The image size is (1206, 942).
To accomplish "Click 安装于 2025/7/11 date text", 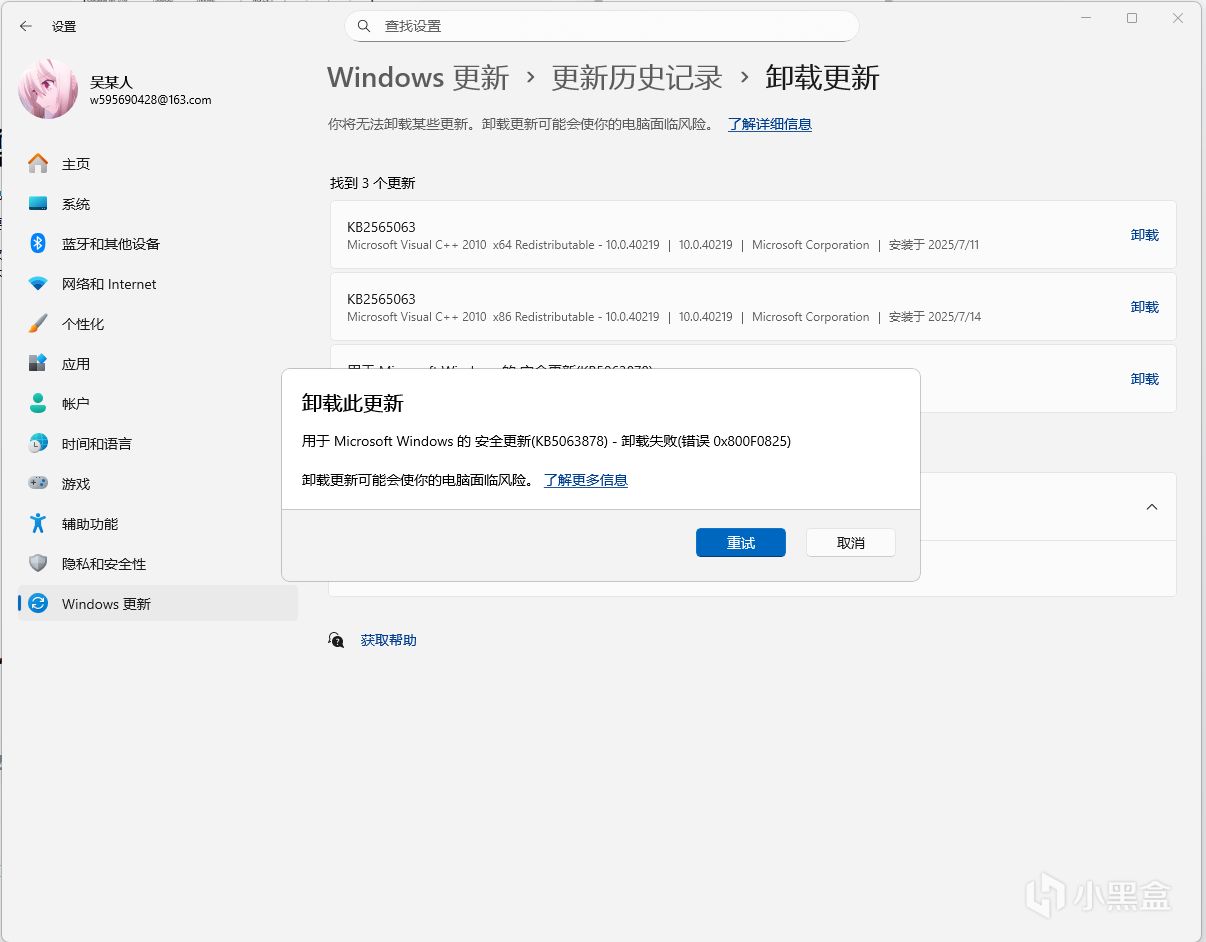I will tap(934, 245).
